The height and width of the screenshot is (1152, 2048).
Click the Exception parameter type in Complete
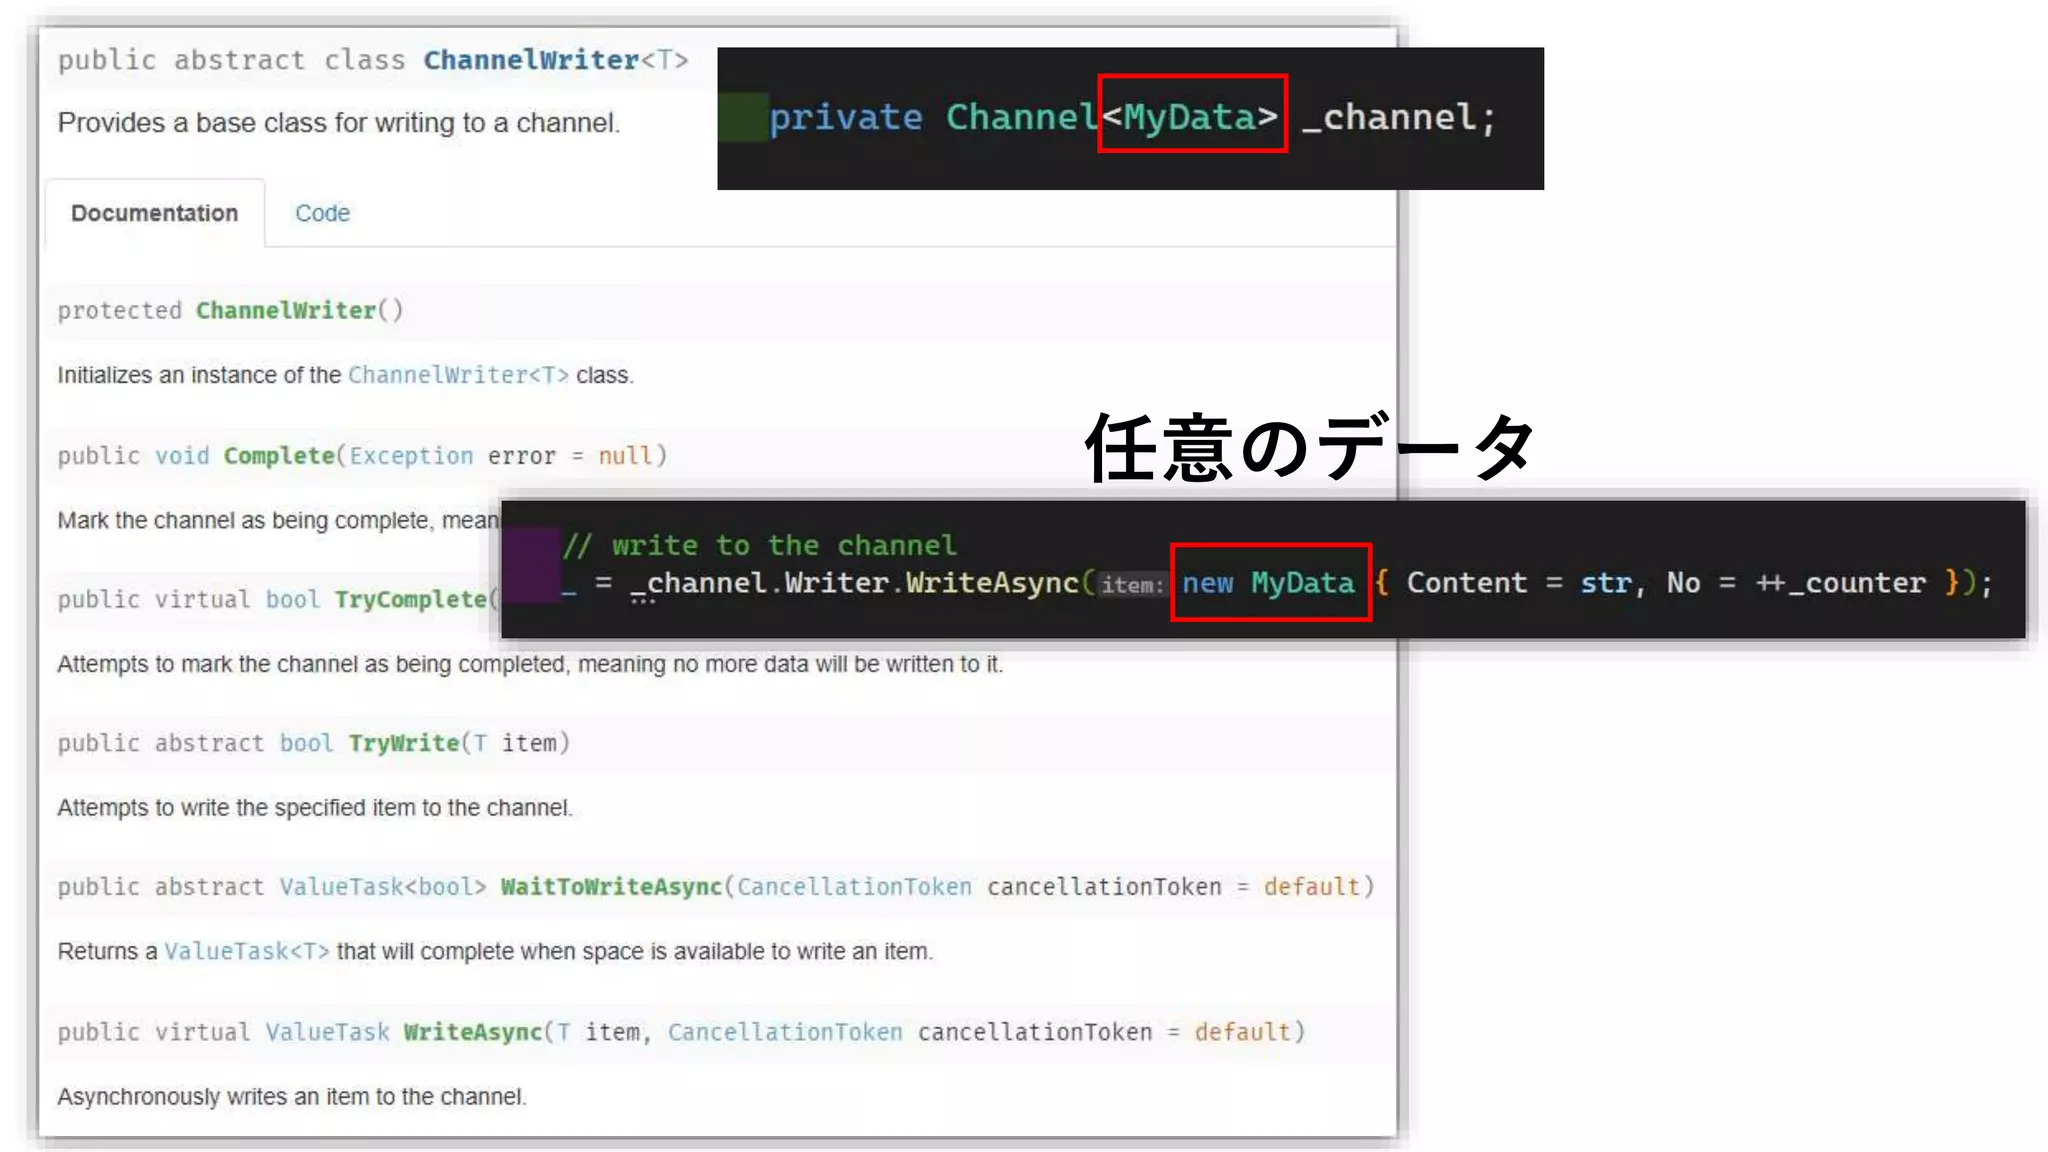tap(411, 456)
